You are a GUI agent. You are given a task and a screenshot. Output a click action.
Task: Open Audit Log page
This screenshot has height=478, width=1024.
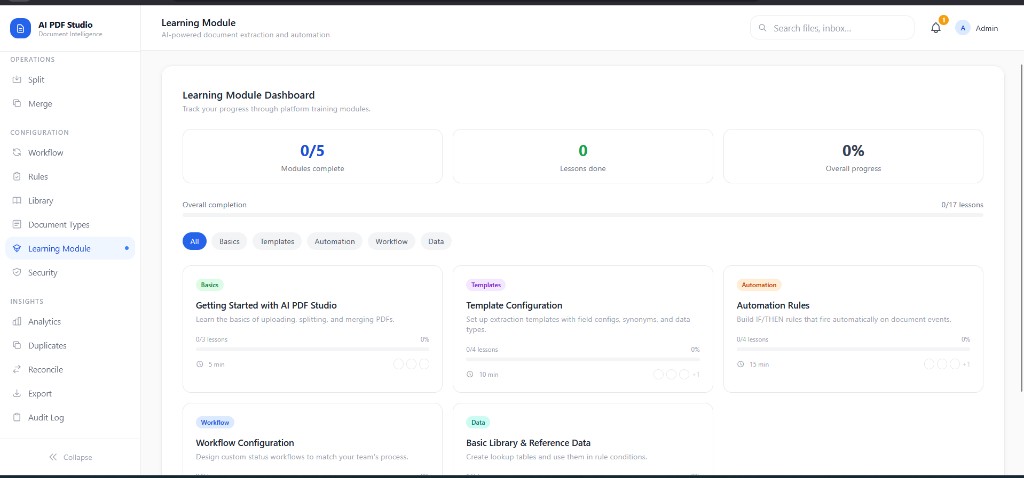(71, 417)
